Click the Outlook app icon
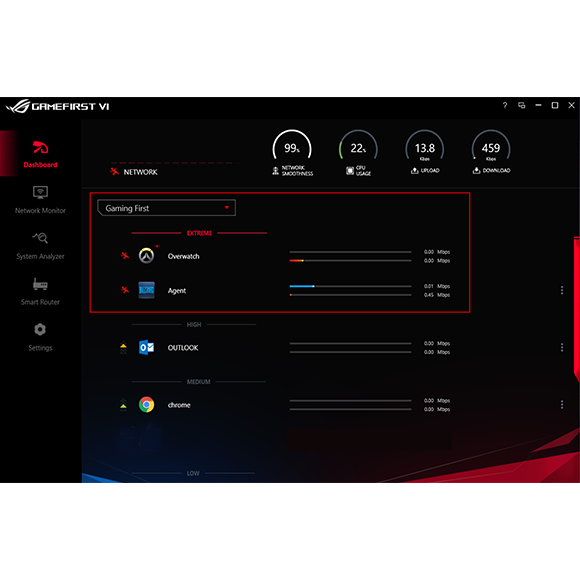 click(146, 347)
